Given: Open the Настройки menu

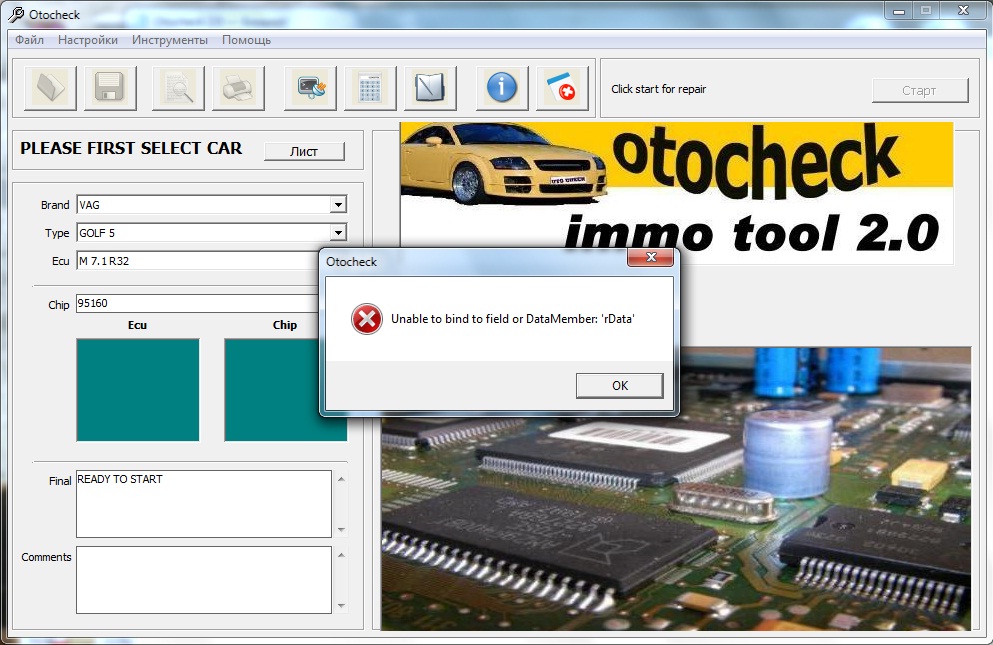Looking at the screenshot, I should pyautogui.click(x=88, y=40).
